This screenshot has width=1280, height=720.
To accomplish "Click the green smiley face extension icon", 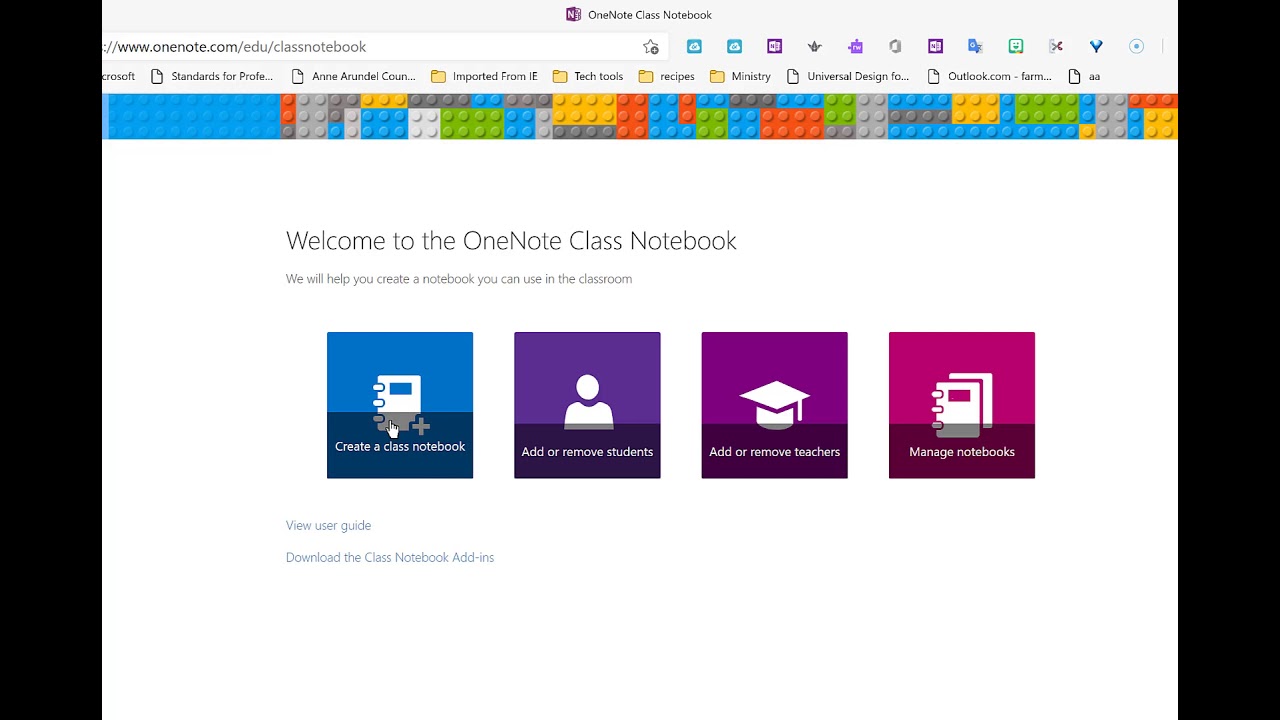I will point(1016,46).
